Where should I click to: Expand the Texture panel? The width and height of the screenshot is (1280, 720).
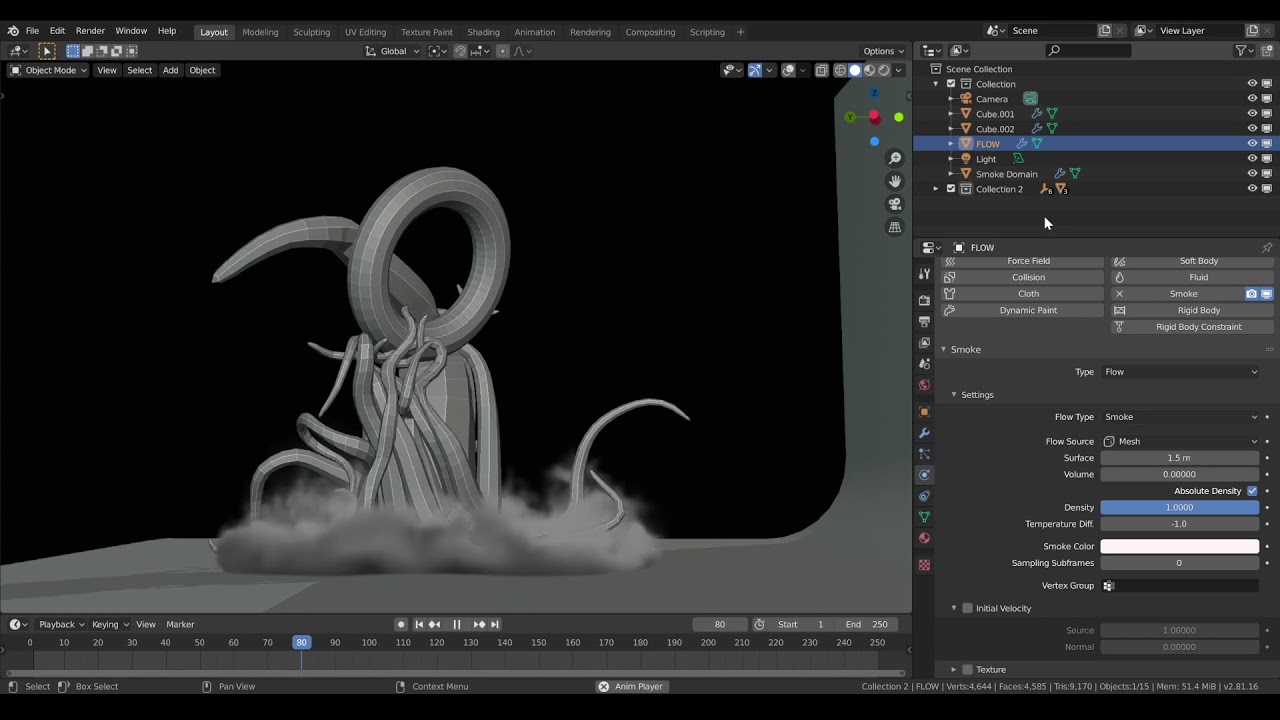coord(990,669)
